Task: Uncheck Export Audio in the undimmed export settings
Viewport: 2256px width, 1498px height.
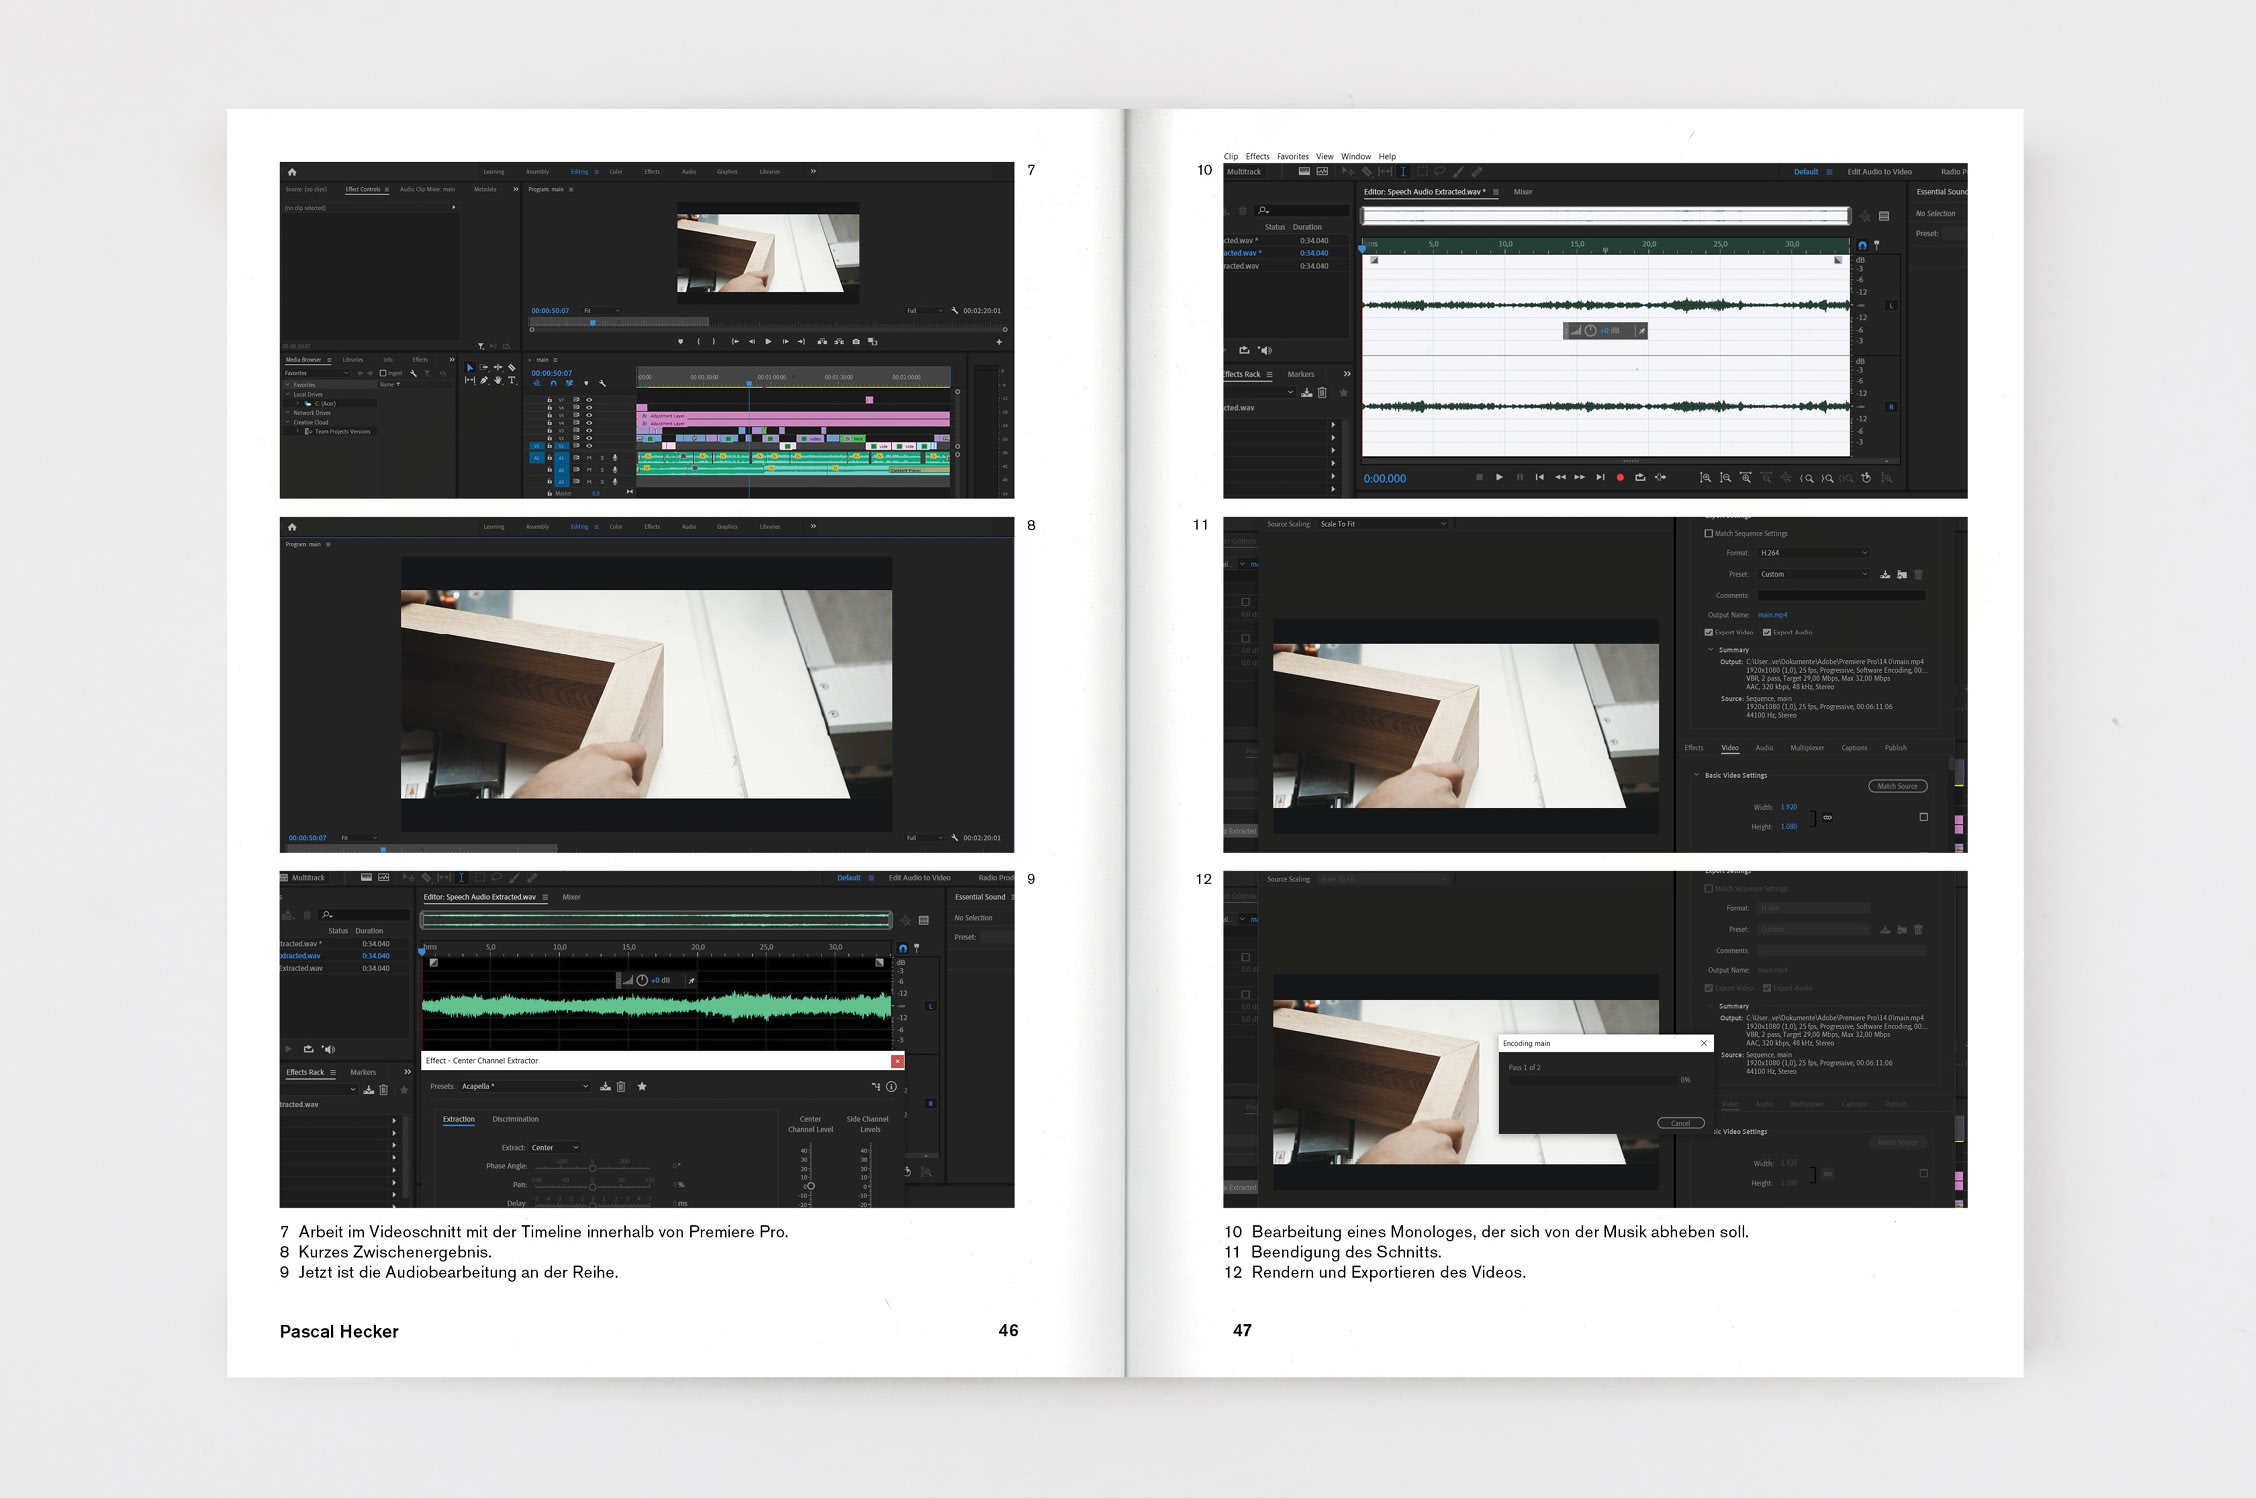Action: [x=1767, y=632]
